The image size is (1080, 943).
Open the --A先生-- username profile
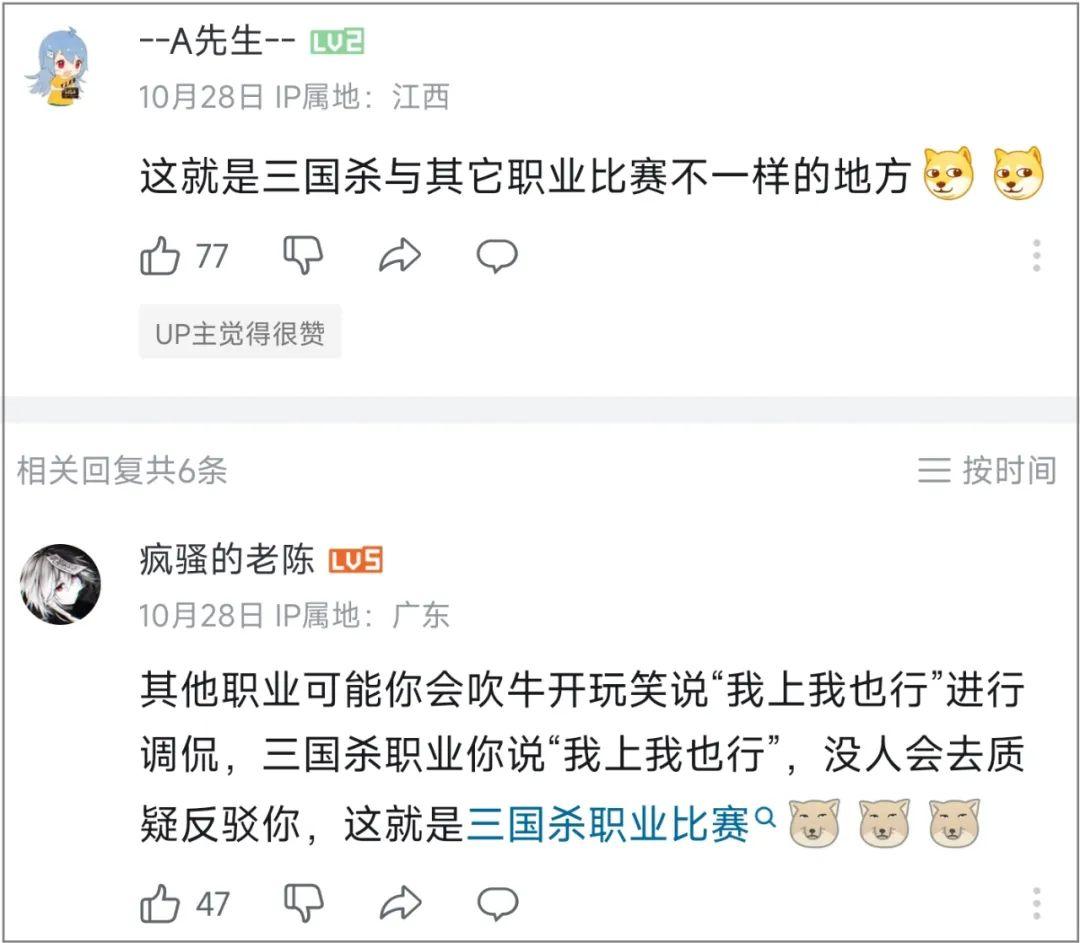tap(217, 42)
